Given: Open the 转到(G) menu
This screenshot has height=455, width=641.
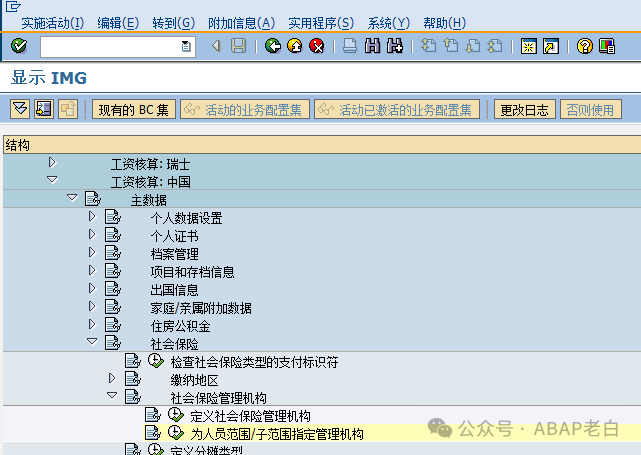Looking at the screenshot, I should click(173, 23).
